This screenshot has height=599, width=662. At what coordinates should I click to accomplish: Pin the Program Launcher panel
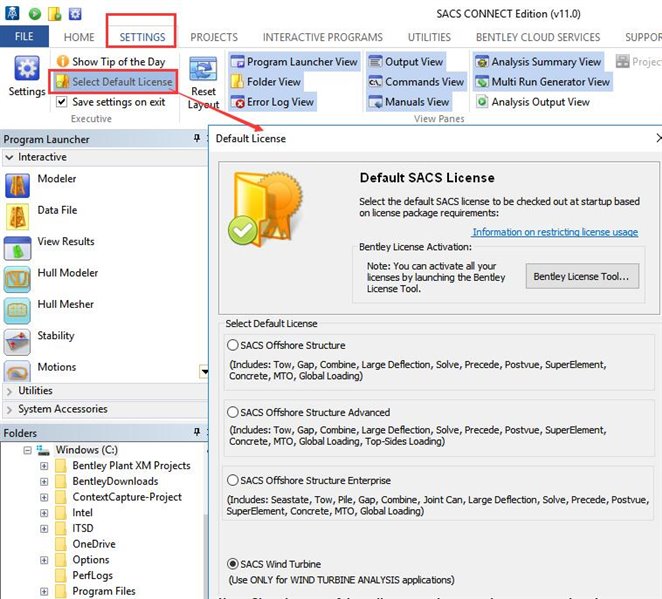tap(197, 138)
